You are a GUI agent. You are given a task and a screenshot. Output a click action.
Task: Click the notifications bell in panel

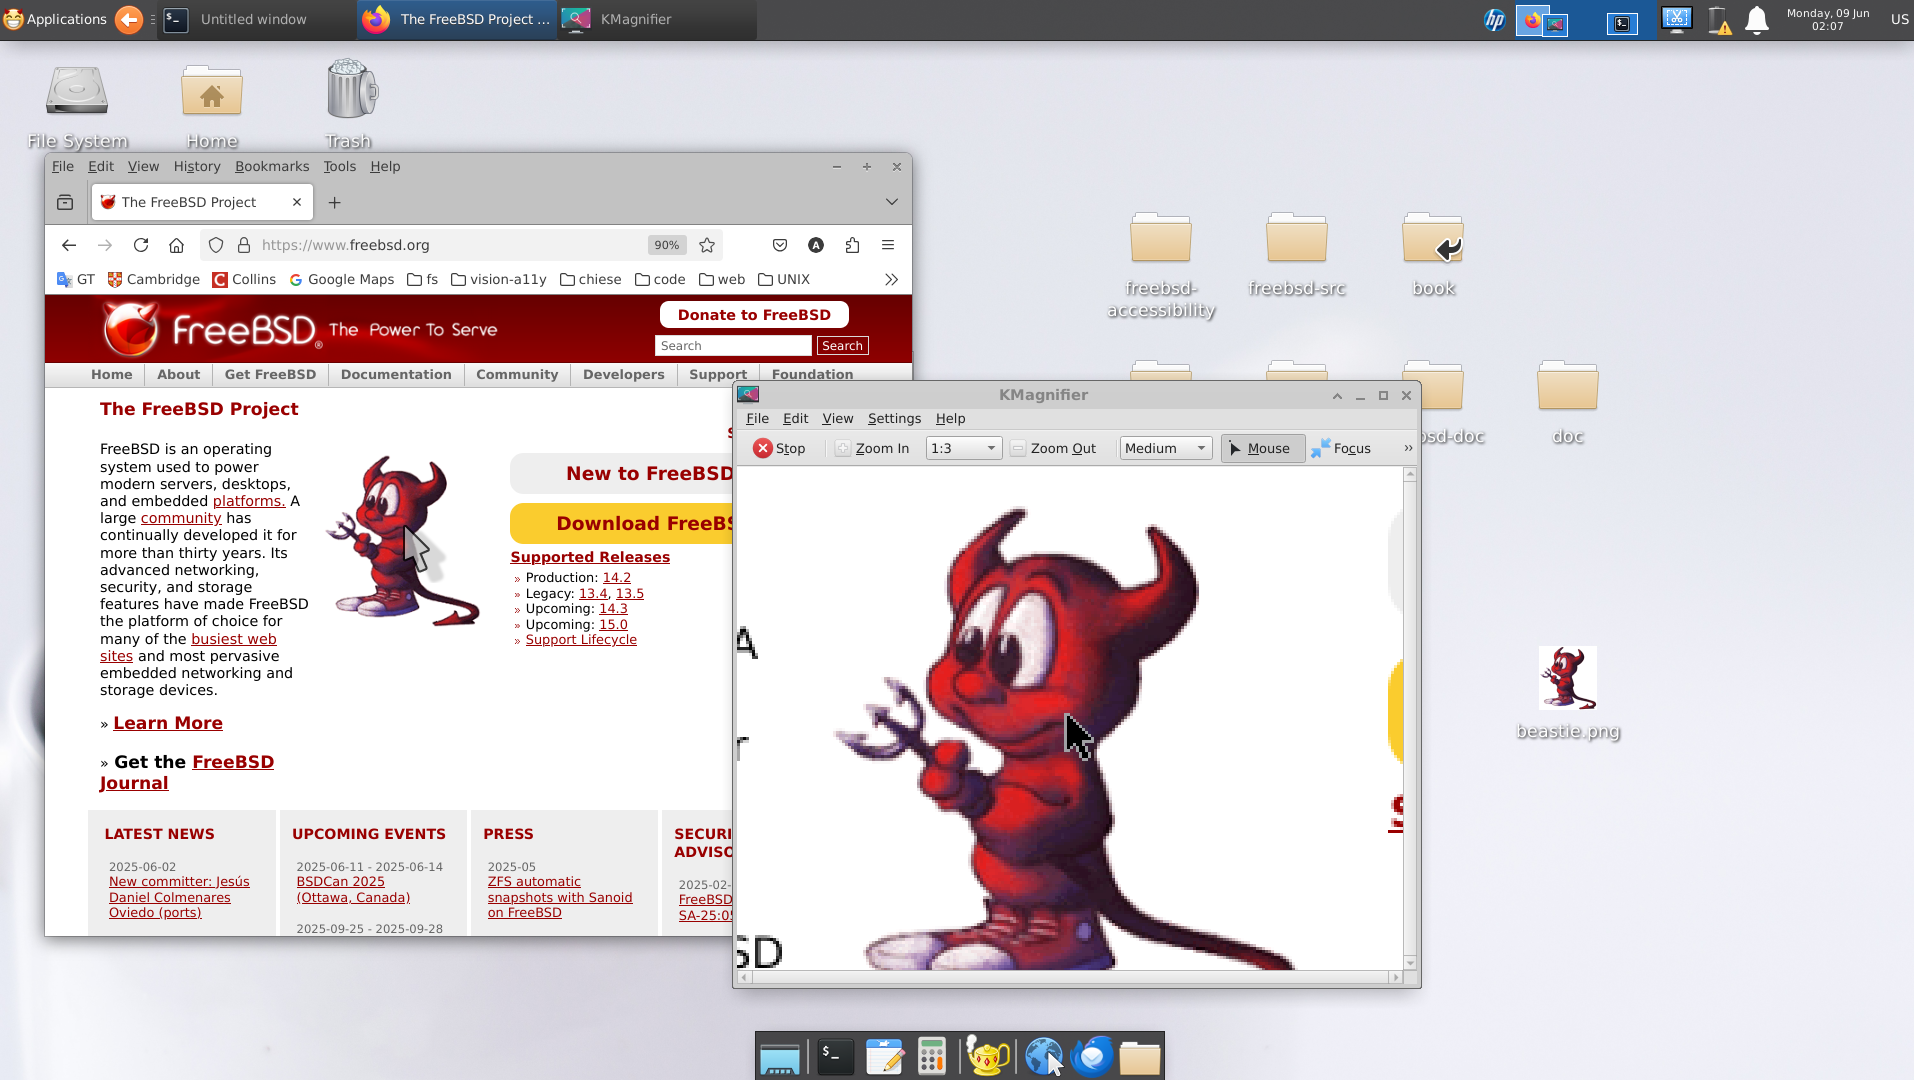(x=1757, y=20)
